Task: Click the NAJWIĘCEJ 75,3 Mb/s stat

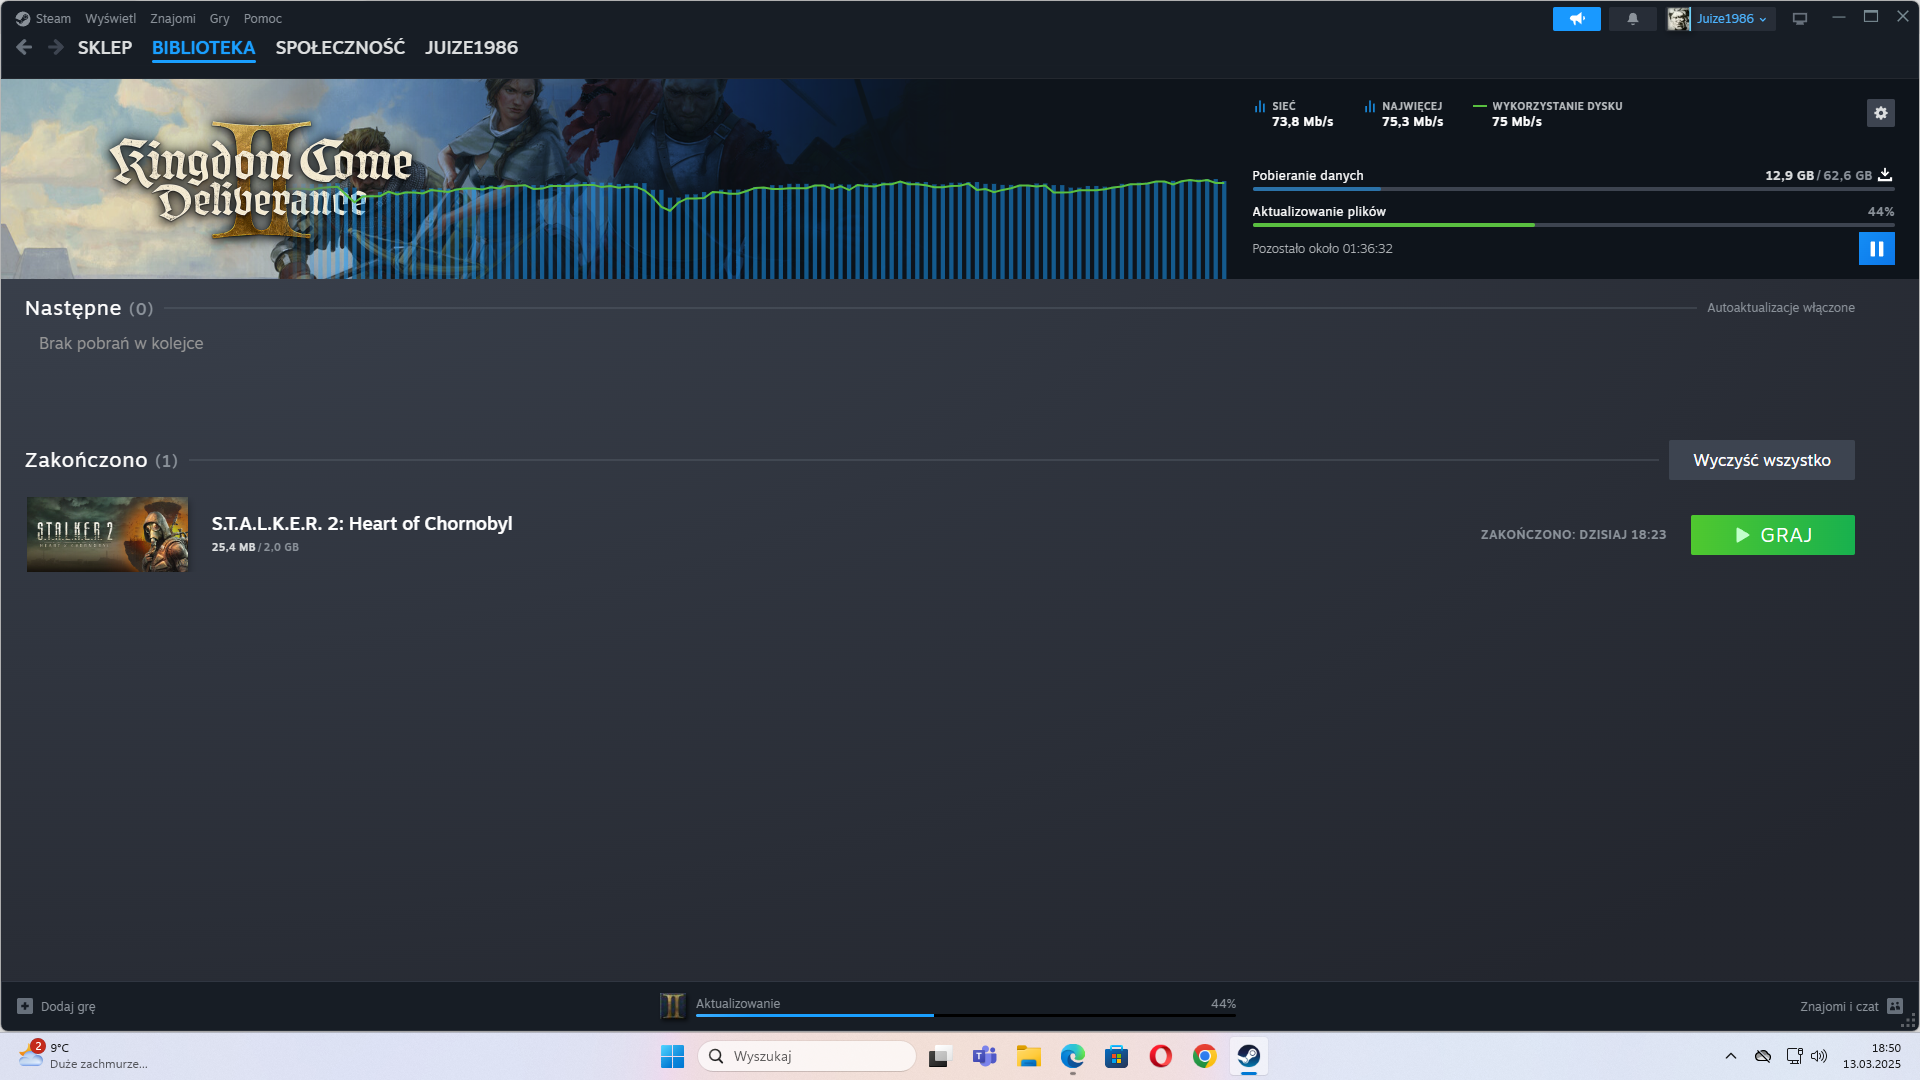Action: (1404, 114)
